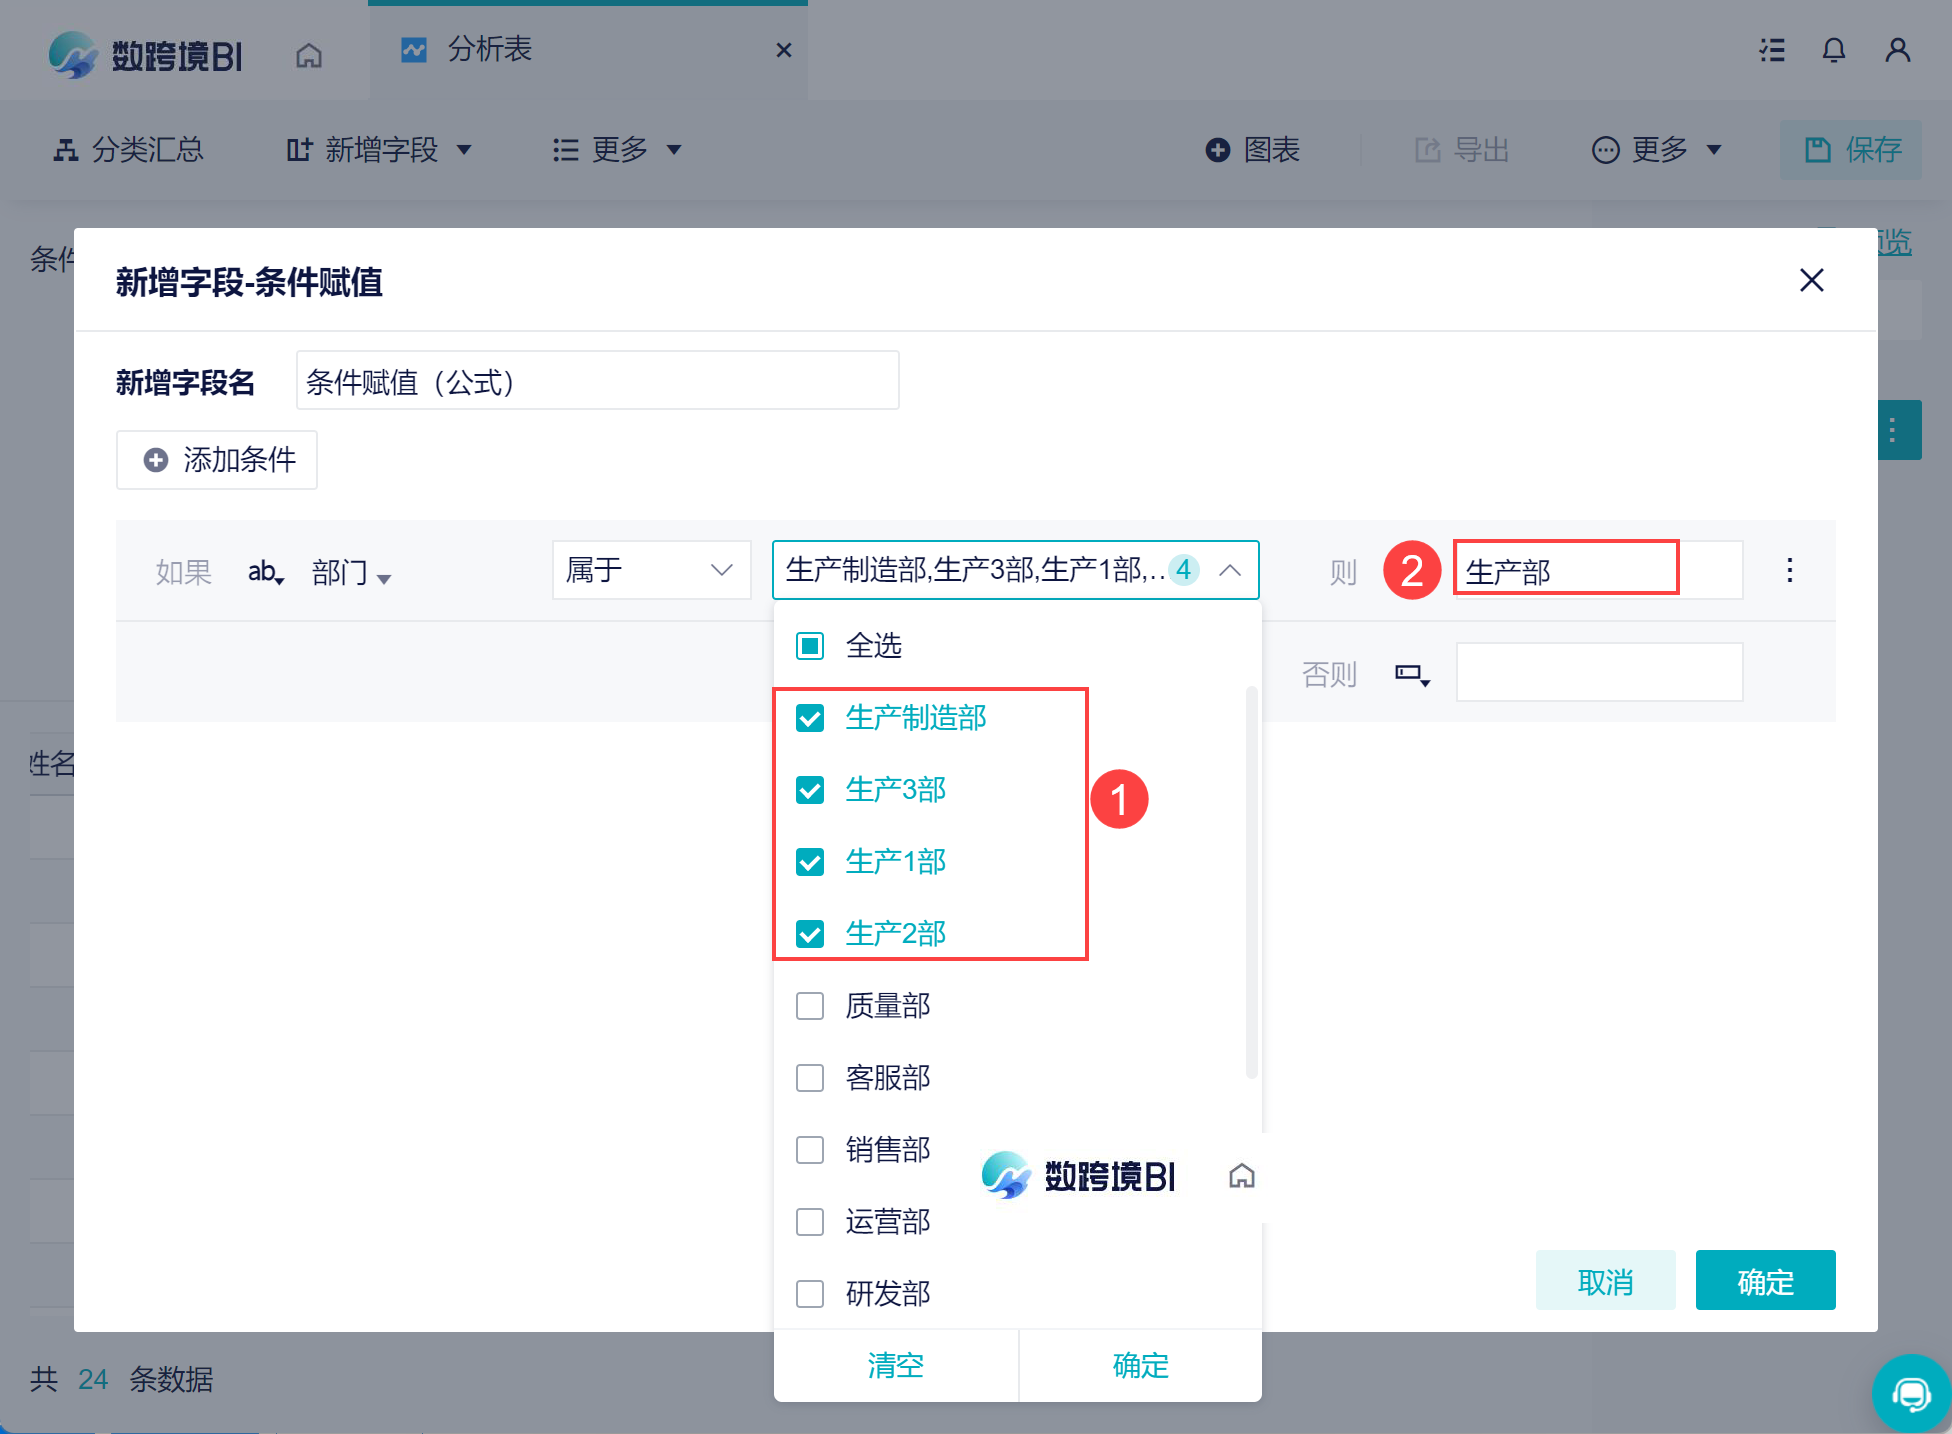Screen dimensions: 1952x1434
Task: Collapse the department multi-select dropdown
Action: click(1230, 570)
